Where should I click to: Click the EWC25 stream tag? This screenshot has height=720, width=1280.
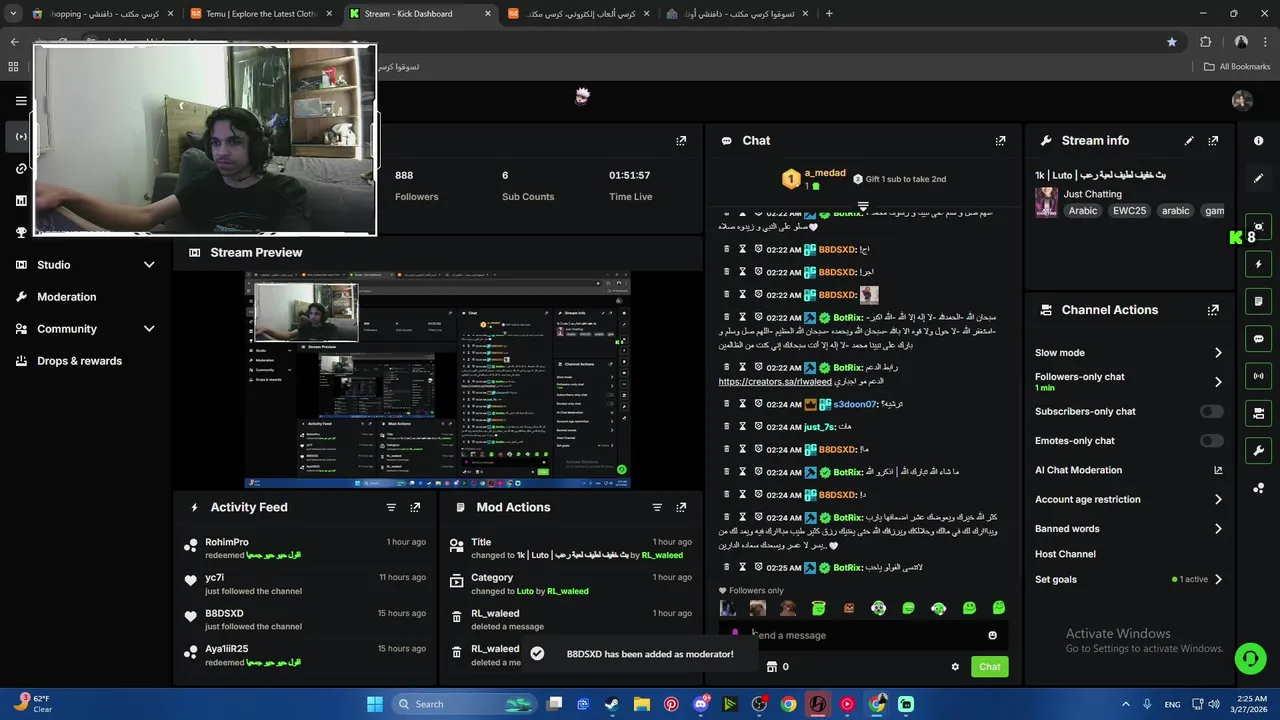[1130, 211]
